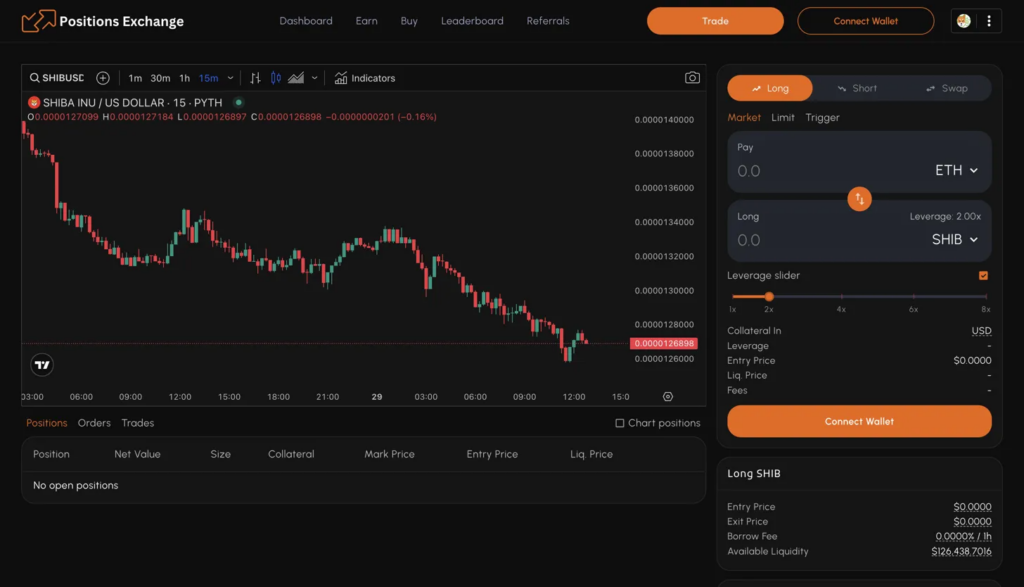Image resolution: width=1024 pixels, height=587 pixels.
Task: Open the symbol search for SHIBUSD
Action: coord(57,78)
